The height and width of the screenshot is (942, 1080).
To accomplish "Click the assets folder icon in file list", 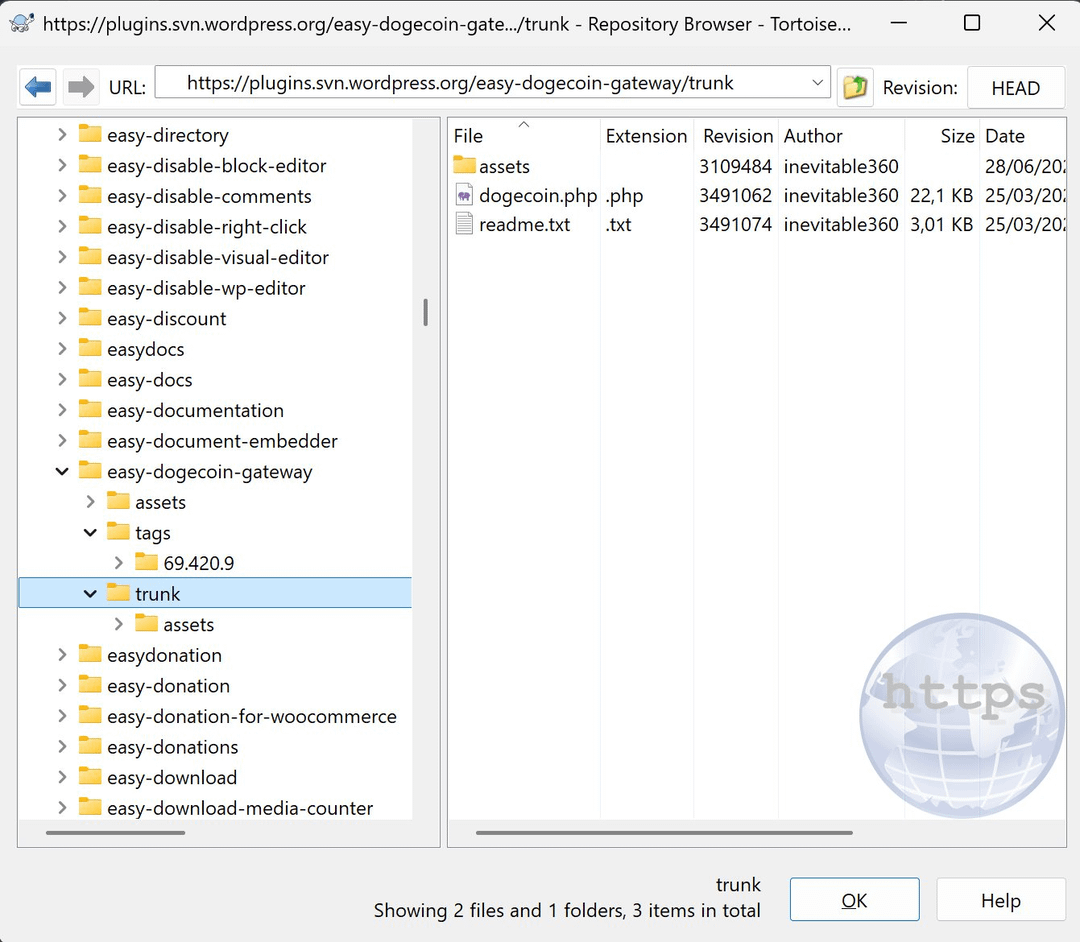I will 464,167.
